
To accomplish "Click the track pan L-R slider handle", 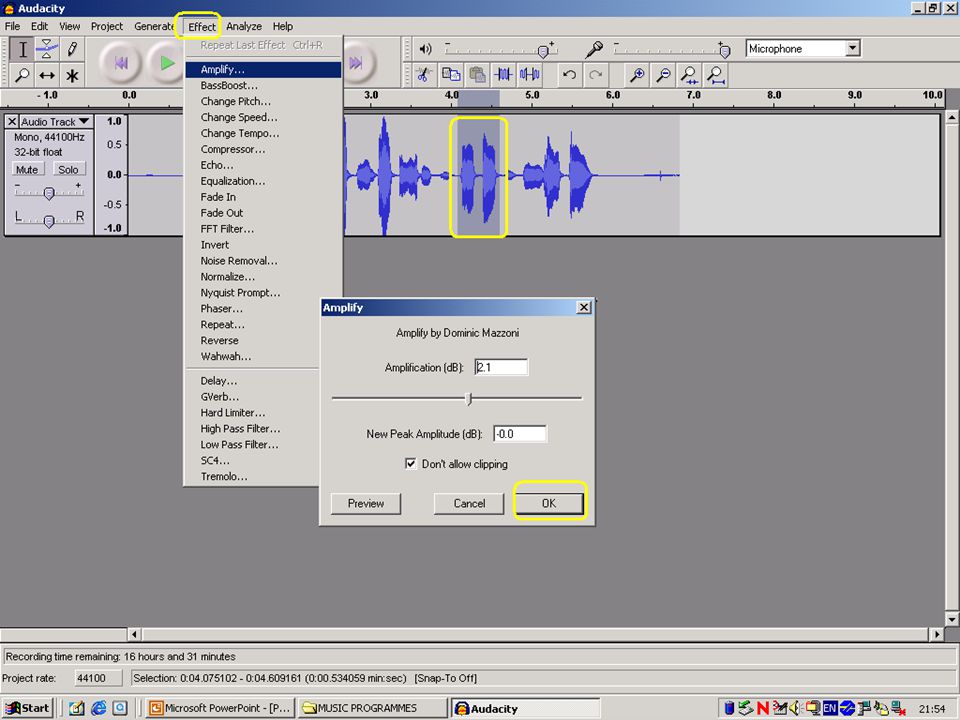I will pos(49,220).
